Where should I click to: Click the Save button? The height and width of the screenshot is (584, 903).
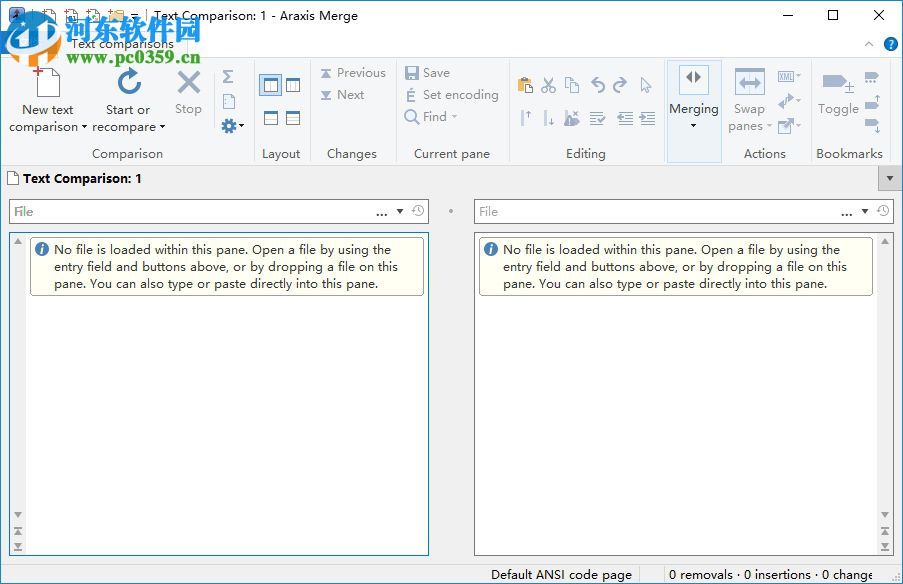point(427,73)
